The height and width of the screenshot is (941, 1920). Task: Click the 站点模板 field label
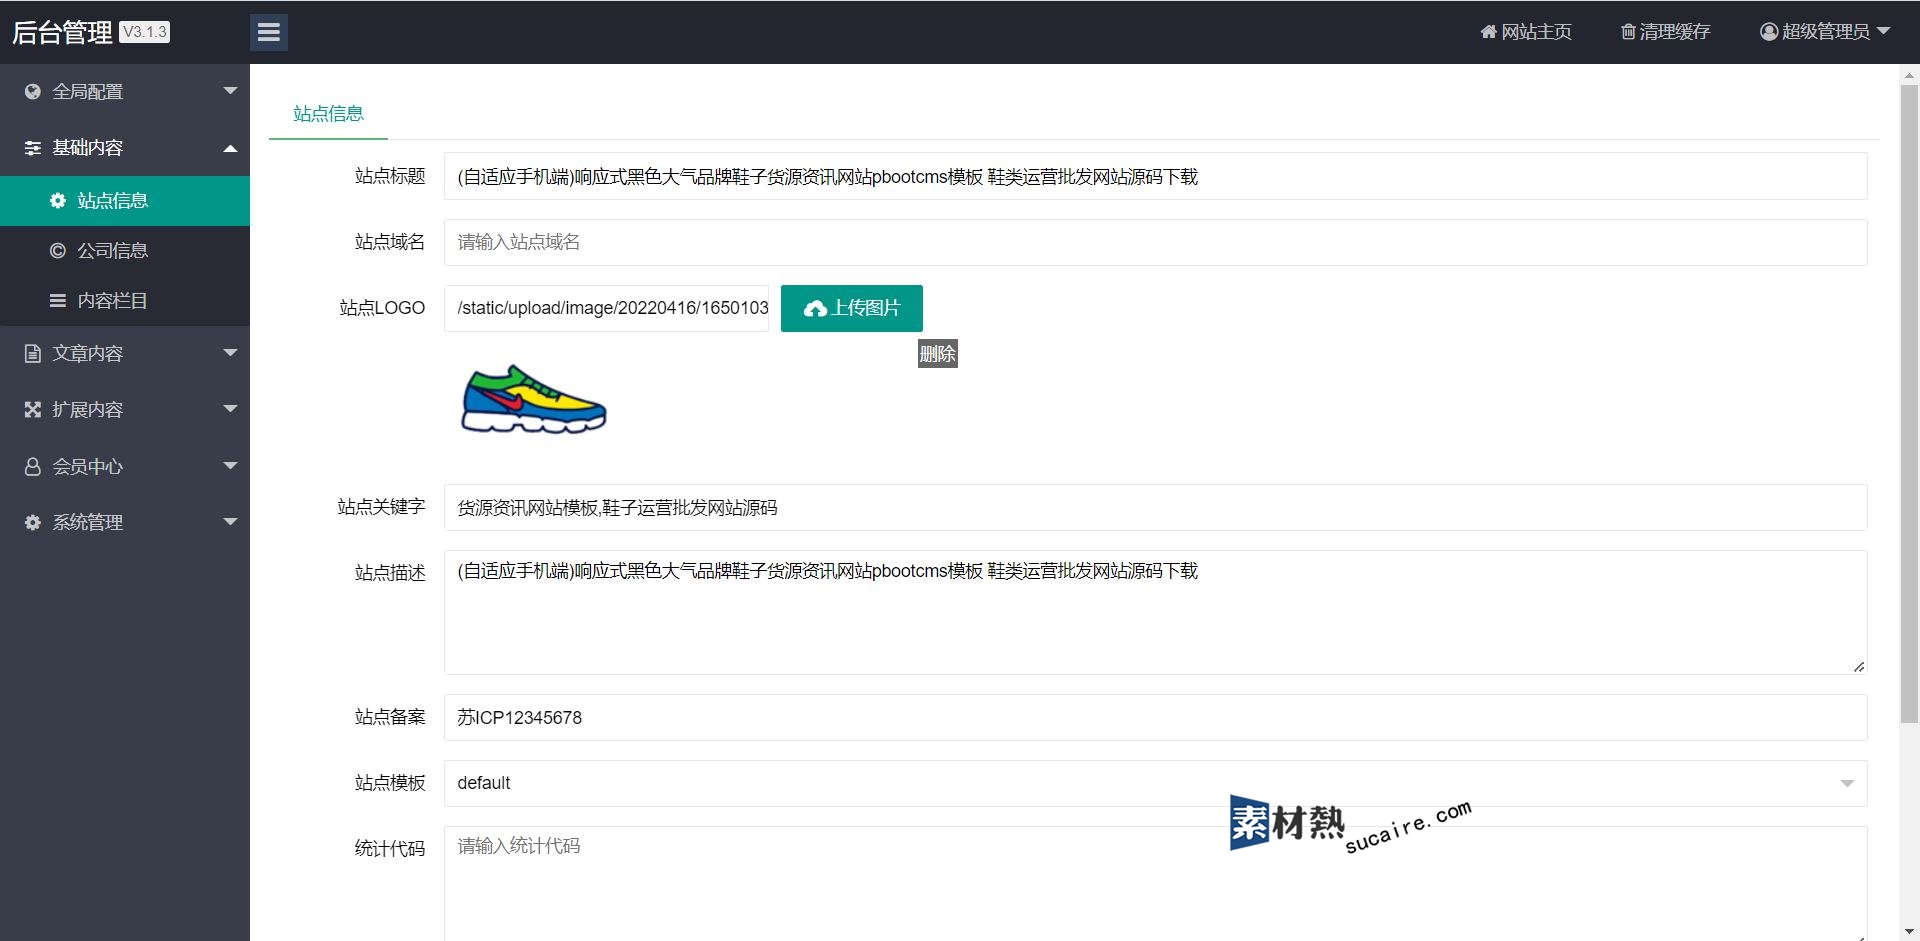[x=390, y=783]
